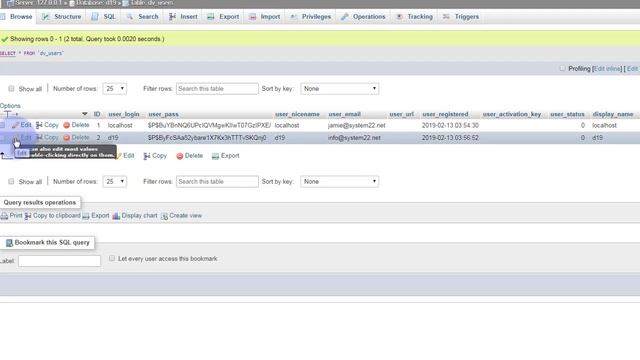Image resolution: width=640 pixels, height=360 pixels.
Task: Open the Browse tab
Action: (x=17, y=17)
